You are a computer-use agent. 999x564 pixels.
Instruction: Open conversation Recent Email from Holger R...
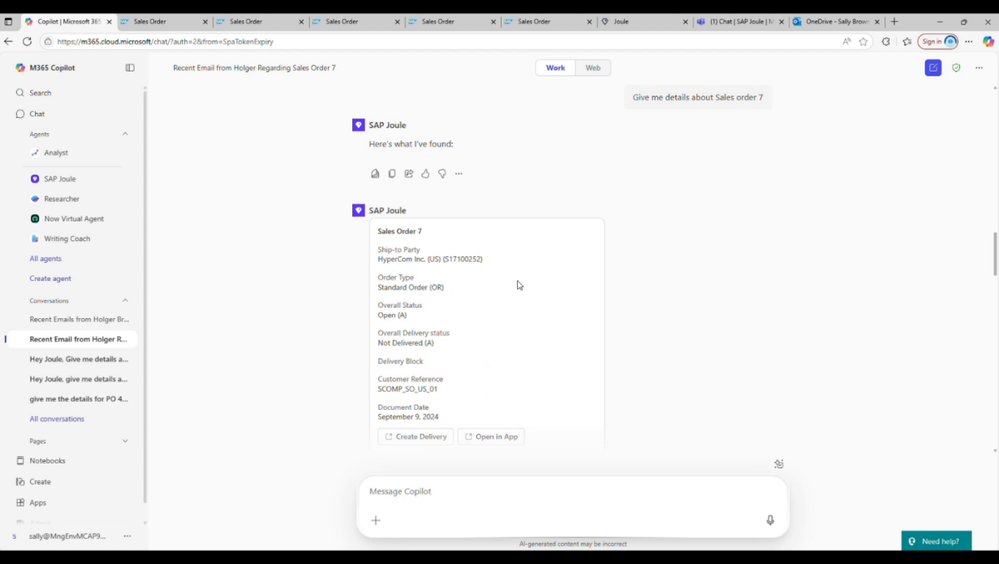78,339
